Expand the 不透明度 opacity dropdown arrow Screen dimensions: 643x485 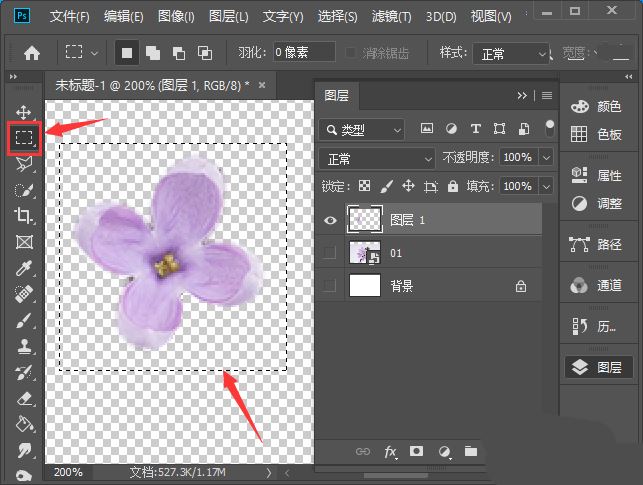[x=546, y=158]
